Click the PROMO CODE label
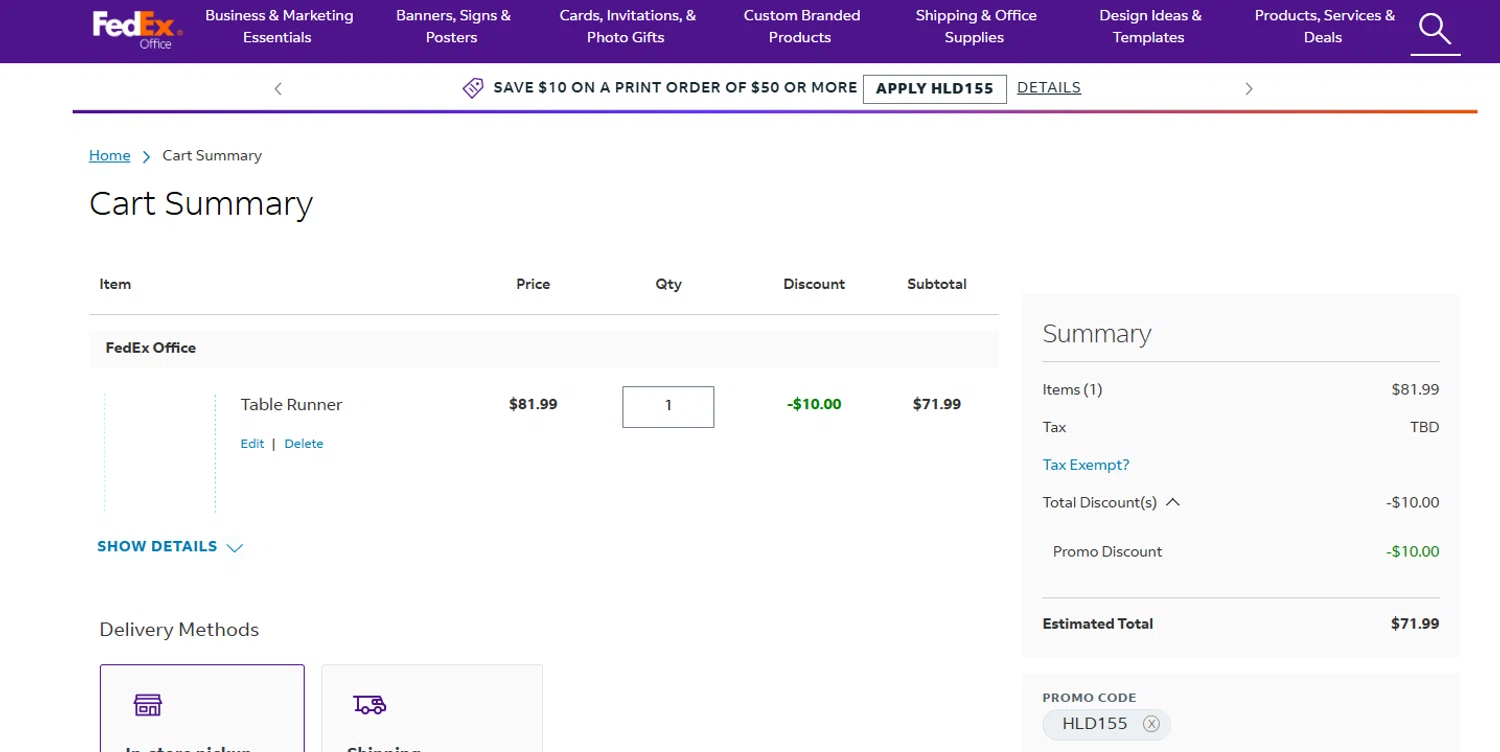Screen dimensions: 1500x752 1089,698
